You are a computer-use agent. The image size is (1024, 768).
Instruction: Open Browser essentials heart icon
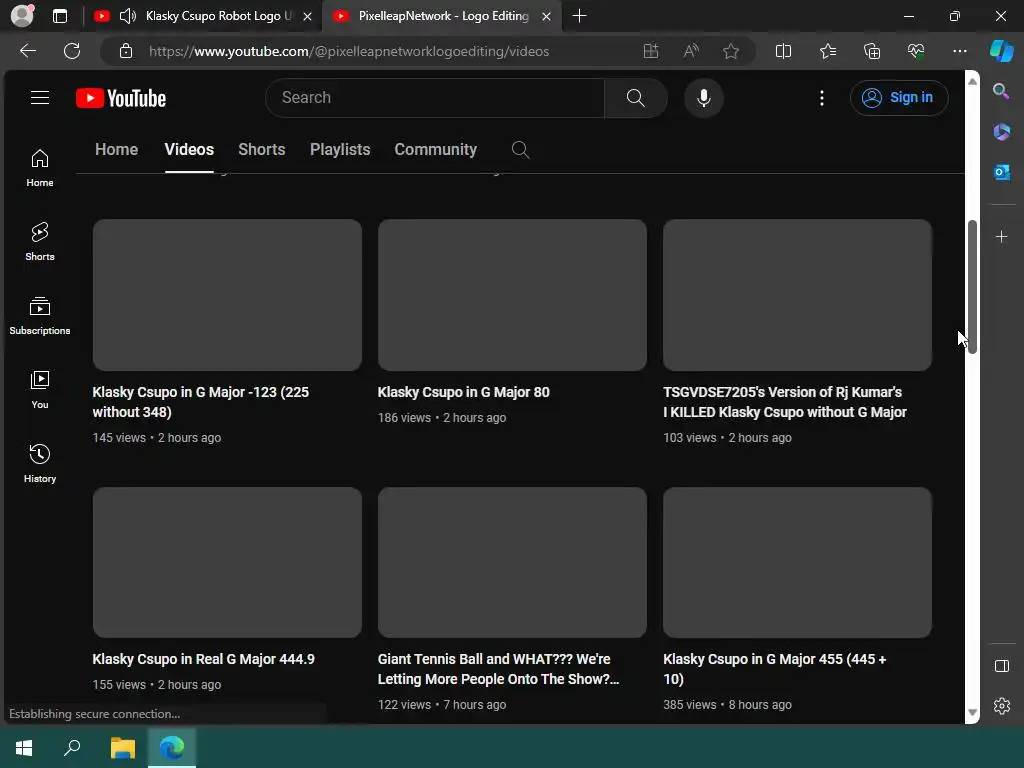click(x=916, y=51)
